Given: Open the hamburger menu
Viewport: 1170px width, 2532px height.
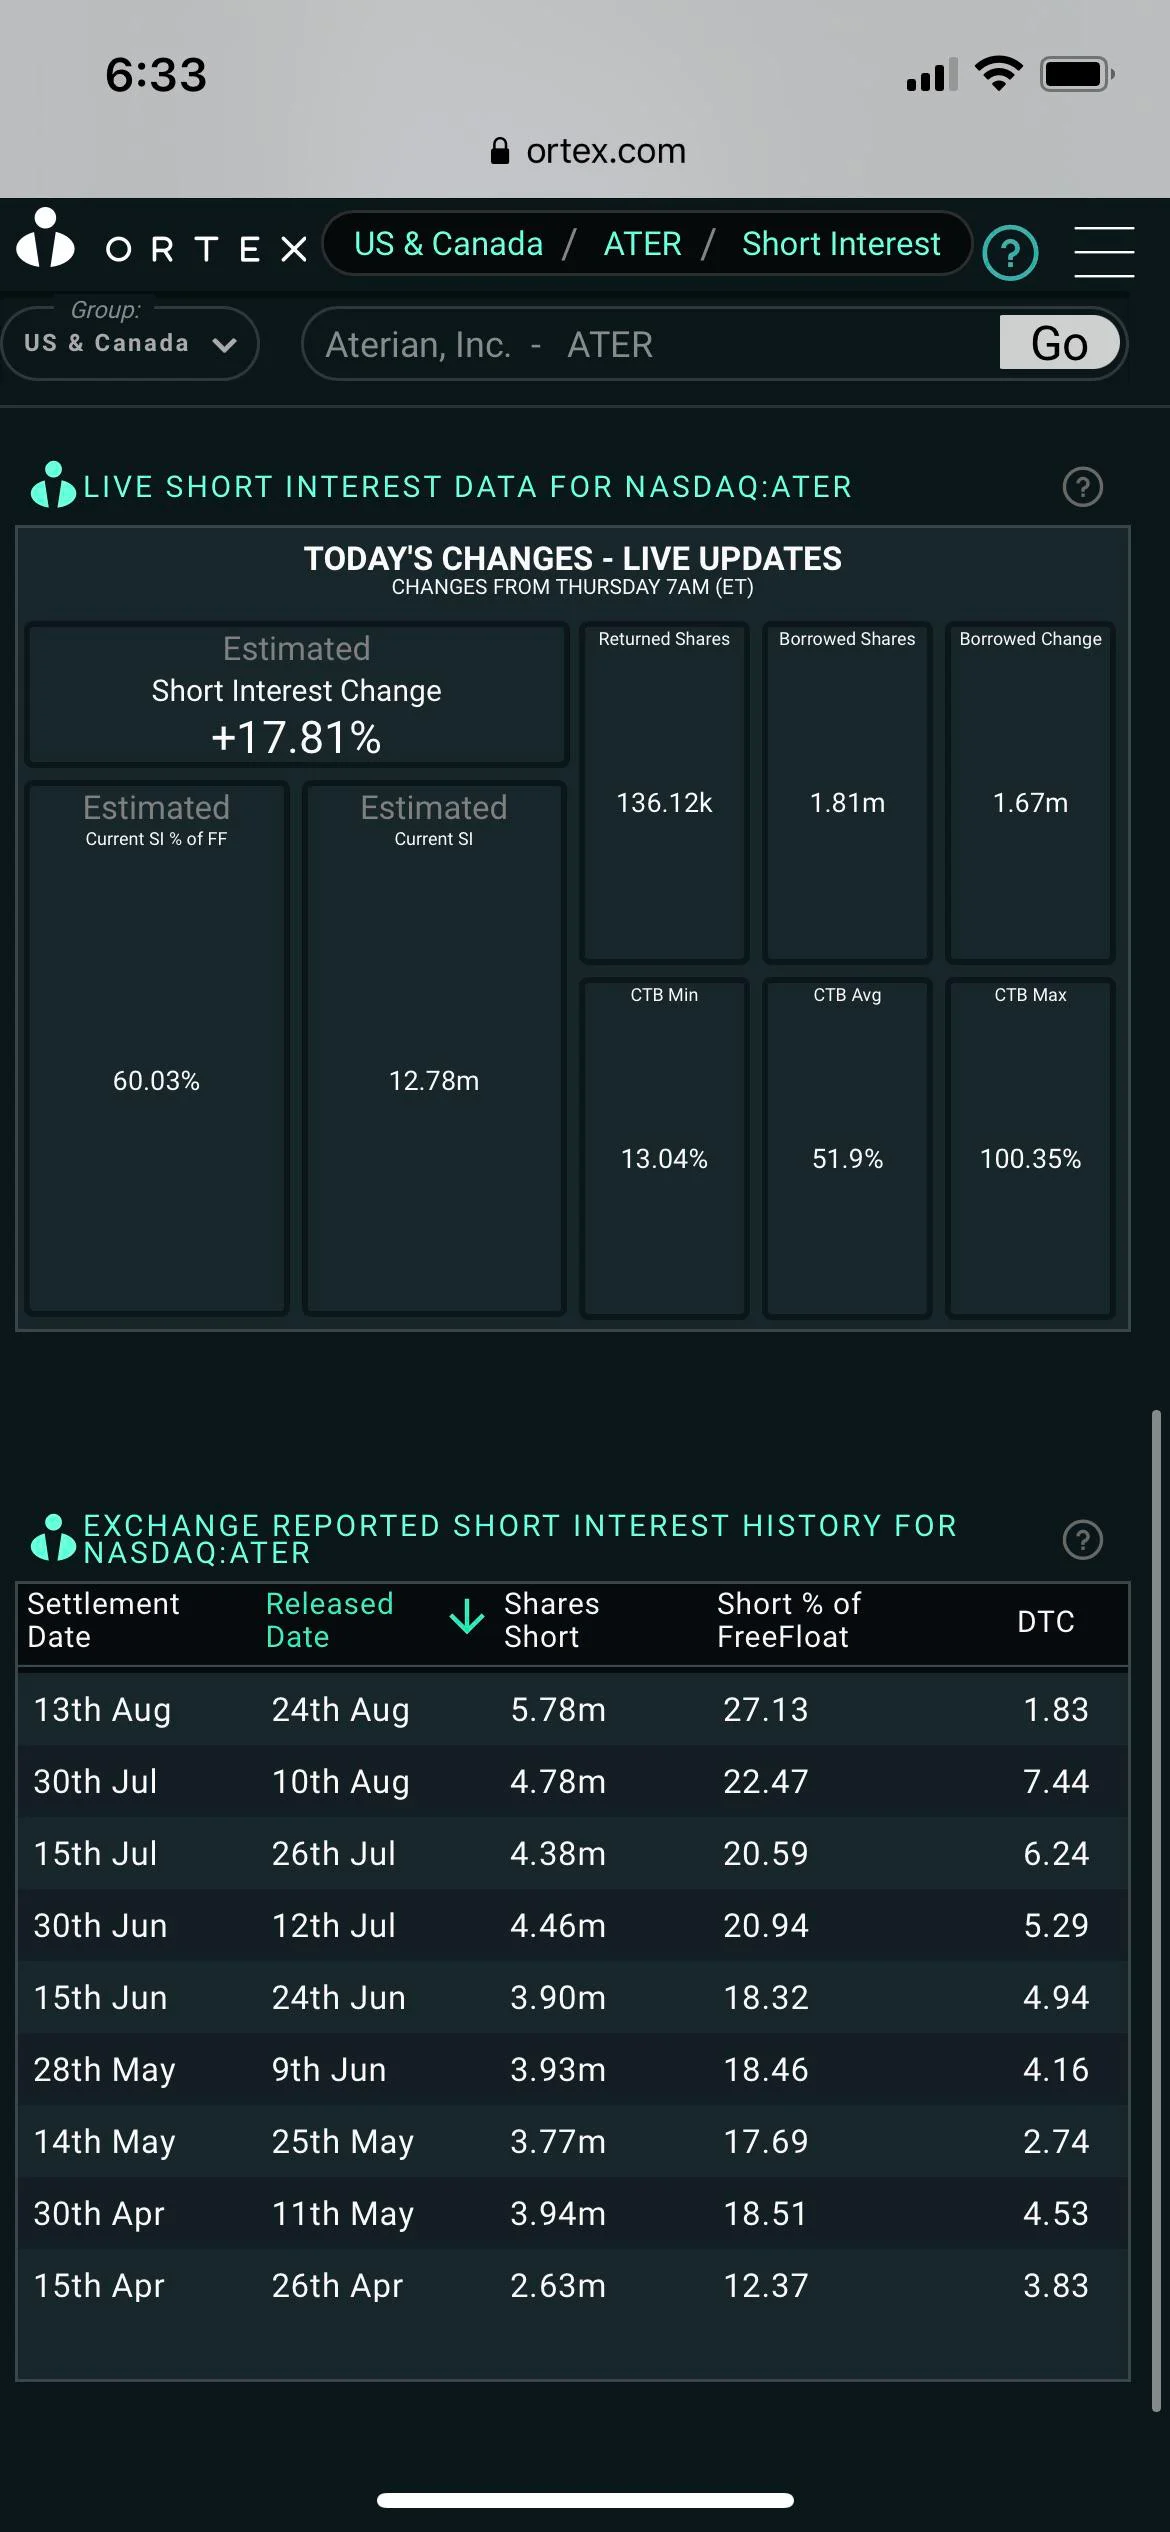Looking at the screenshot, I should tap(1103, 251).
